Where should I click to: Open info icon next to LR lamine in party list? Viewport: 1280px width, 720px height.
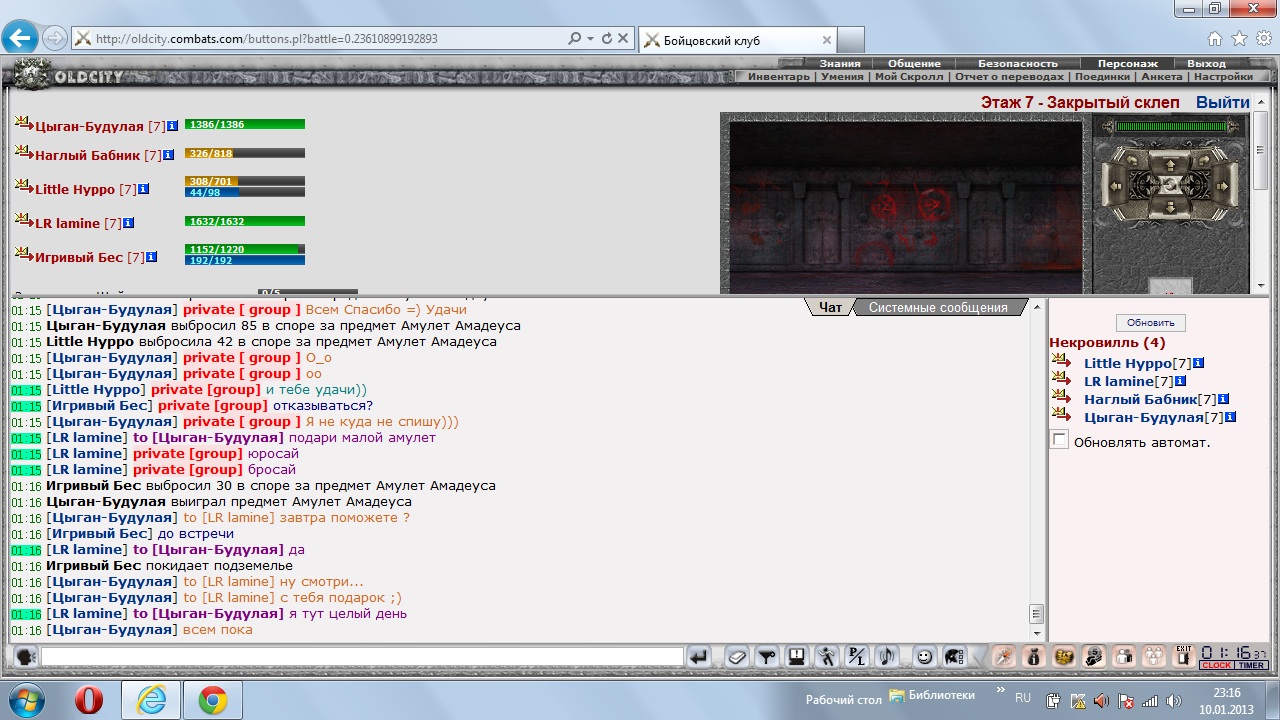128,223
